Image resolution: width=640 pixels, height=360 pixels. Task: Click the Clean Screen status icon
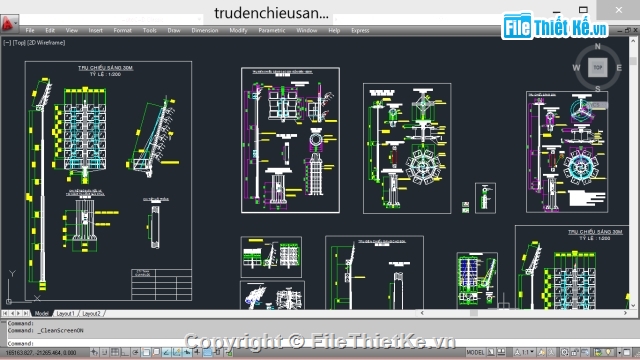pos(627,352)
